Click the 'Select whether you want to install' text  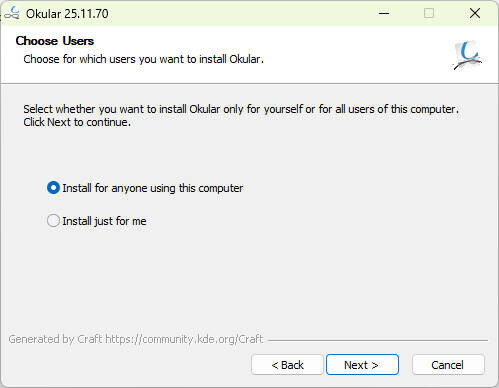pyautogui.click(x=241, y=109)
